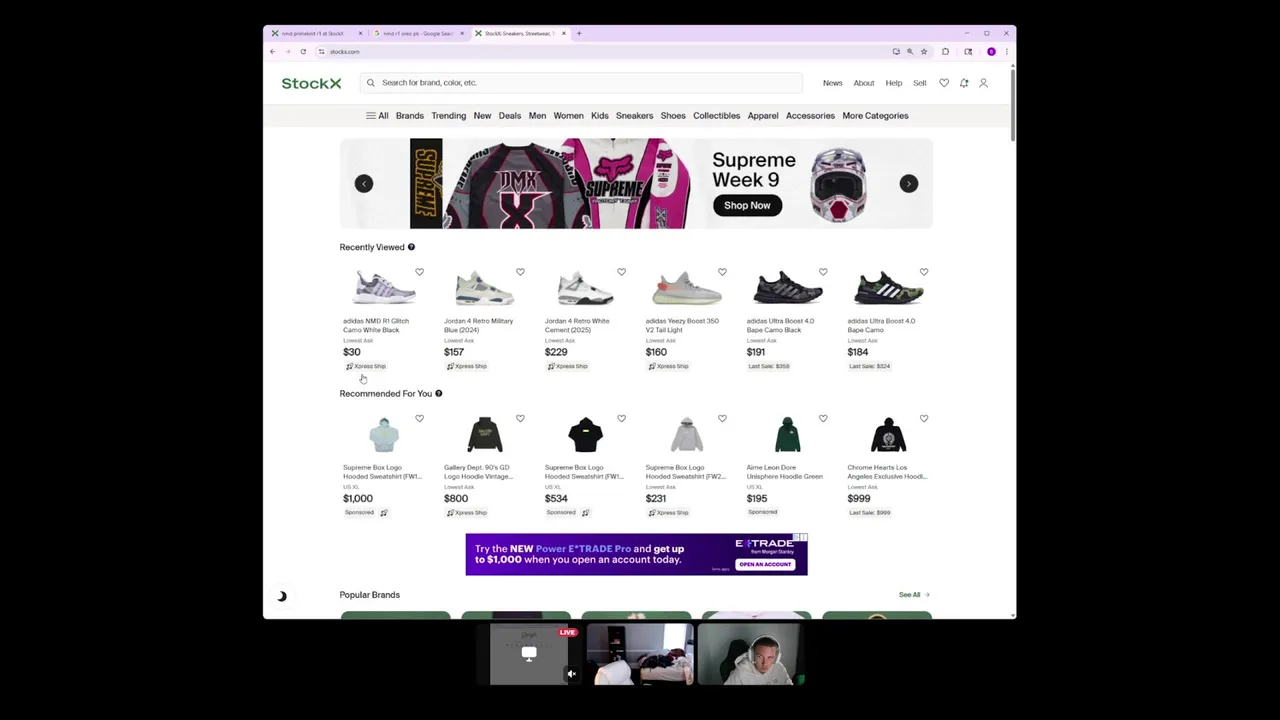
Task: Open a new browser tab
Action: click(x=579, y=33)
